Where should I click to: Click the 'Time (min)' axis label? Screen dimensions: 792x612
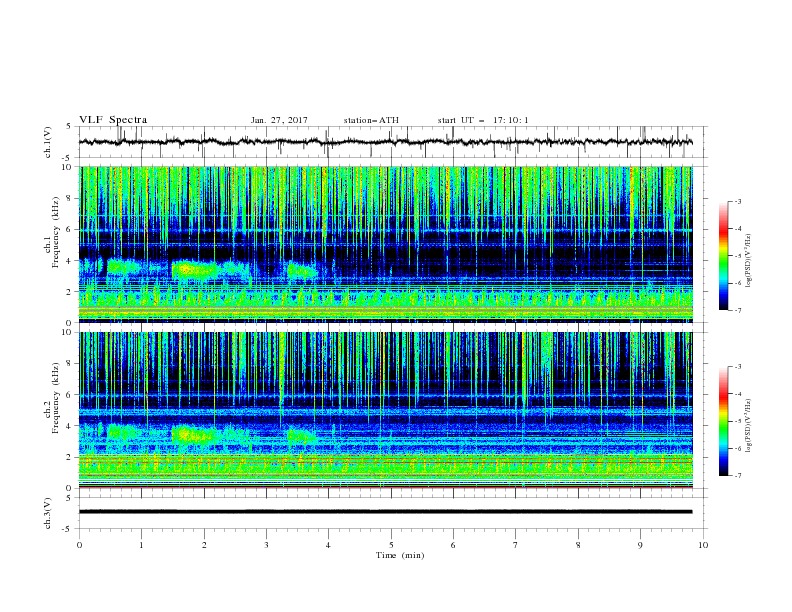tap(400, 555)
